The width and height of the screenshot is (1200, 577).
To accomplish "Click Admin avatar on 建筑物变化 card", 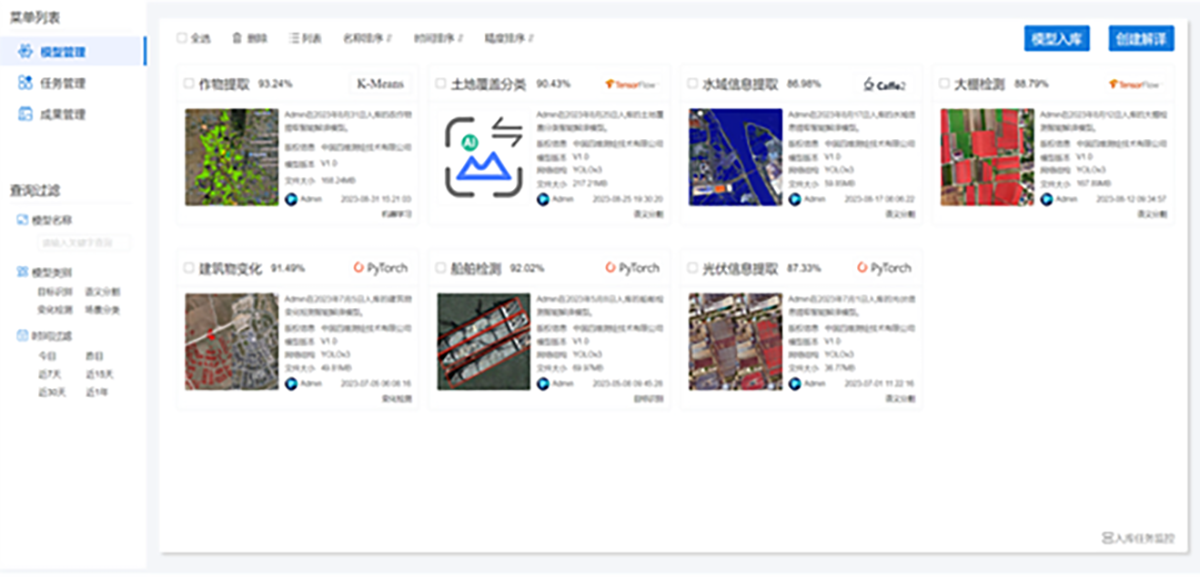I will point(292,383).
